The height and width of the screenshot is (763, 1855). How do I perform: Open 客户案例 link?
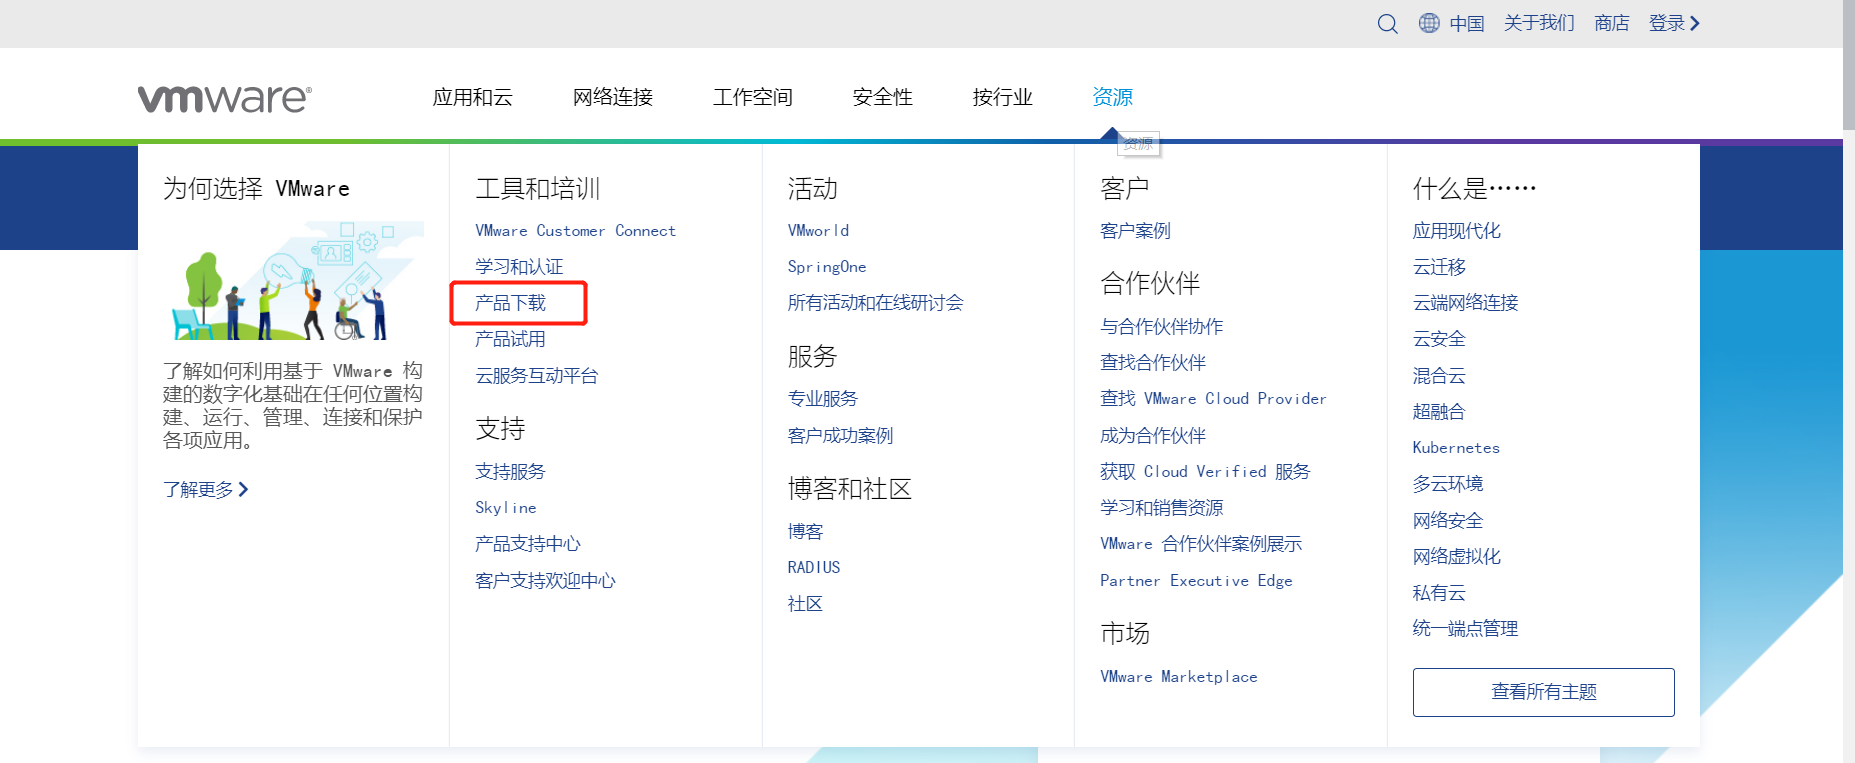pyautogui.click(x=1135, y=231)
